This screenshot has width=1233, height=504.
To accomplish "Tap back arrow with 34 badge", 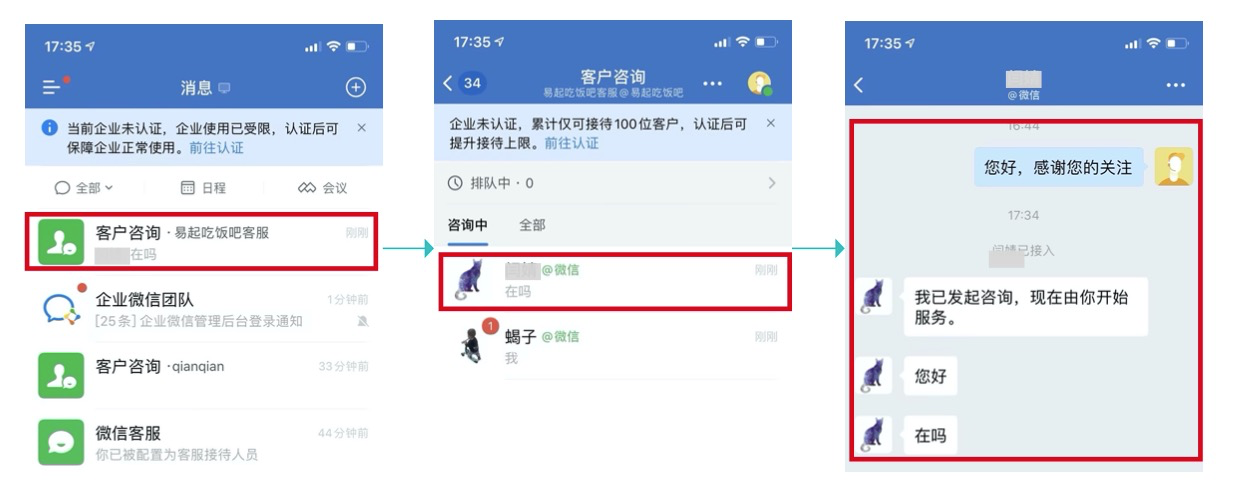I will pyautogui.click(x=465, y=83).
